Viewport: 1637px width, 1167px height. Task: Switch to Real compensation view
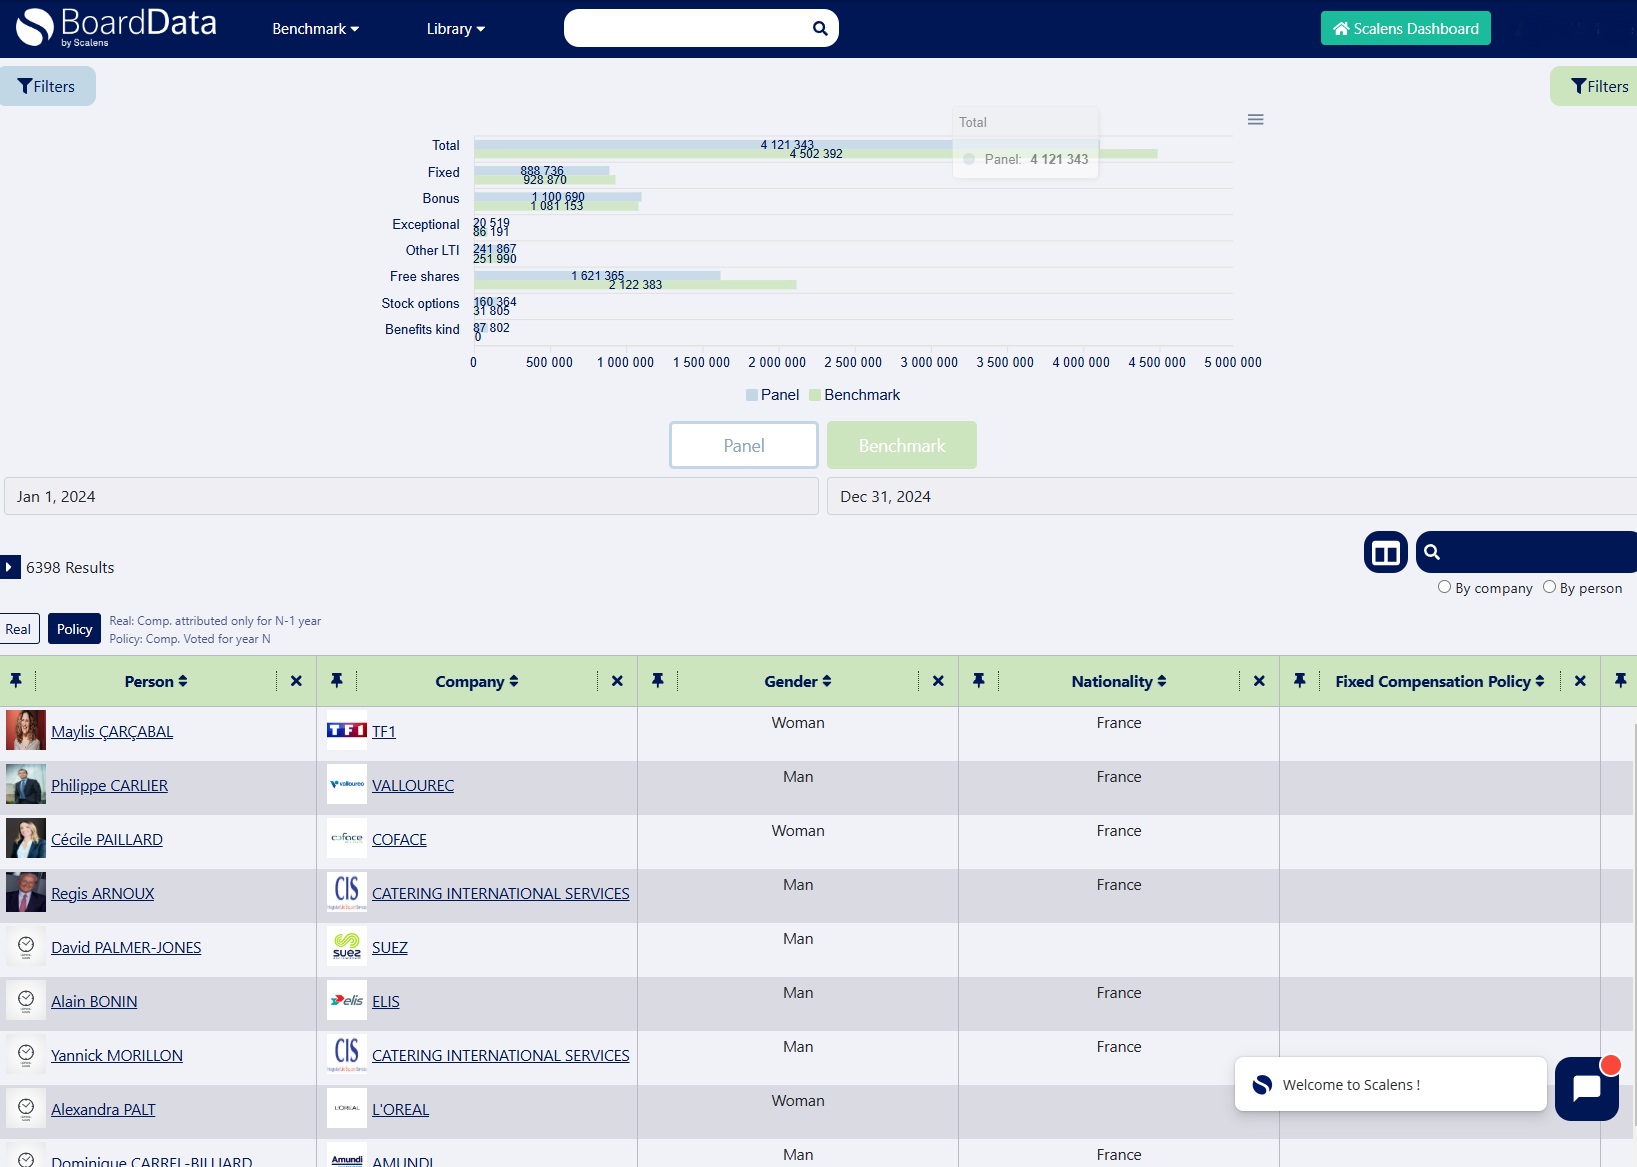[19, 629]
